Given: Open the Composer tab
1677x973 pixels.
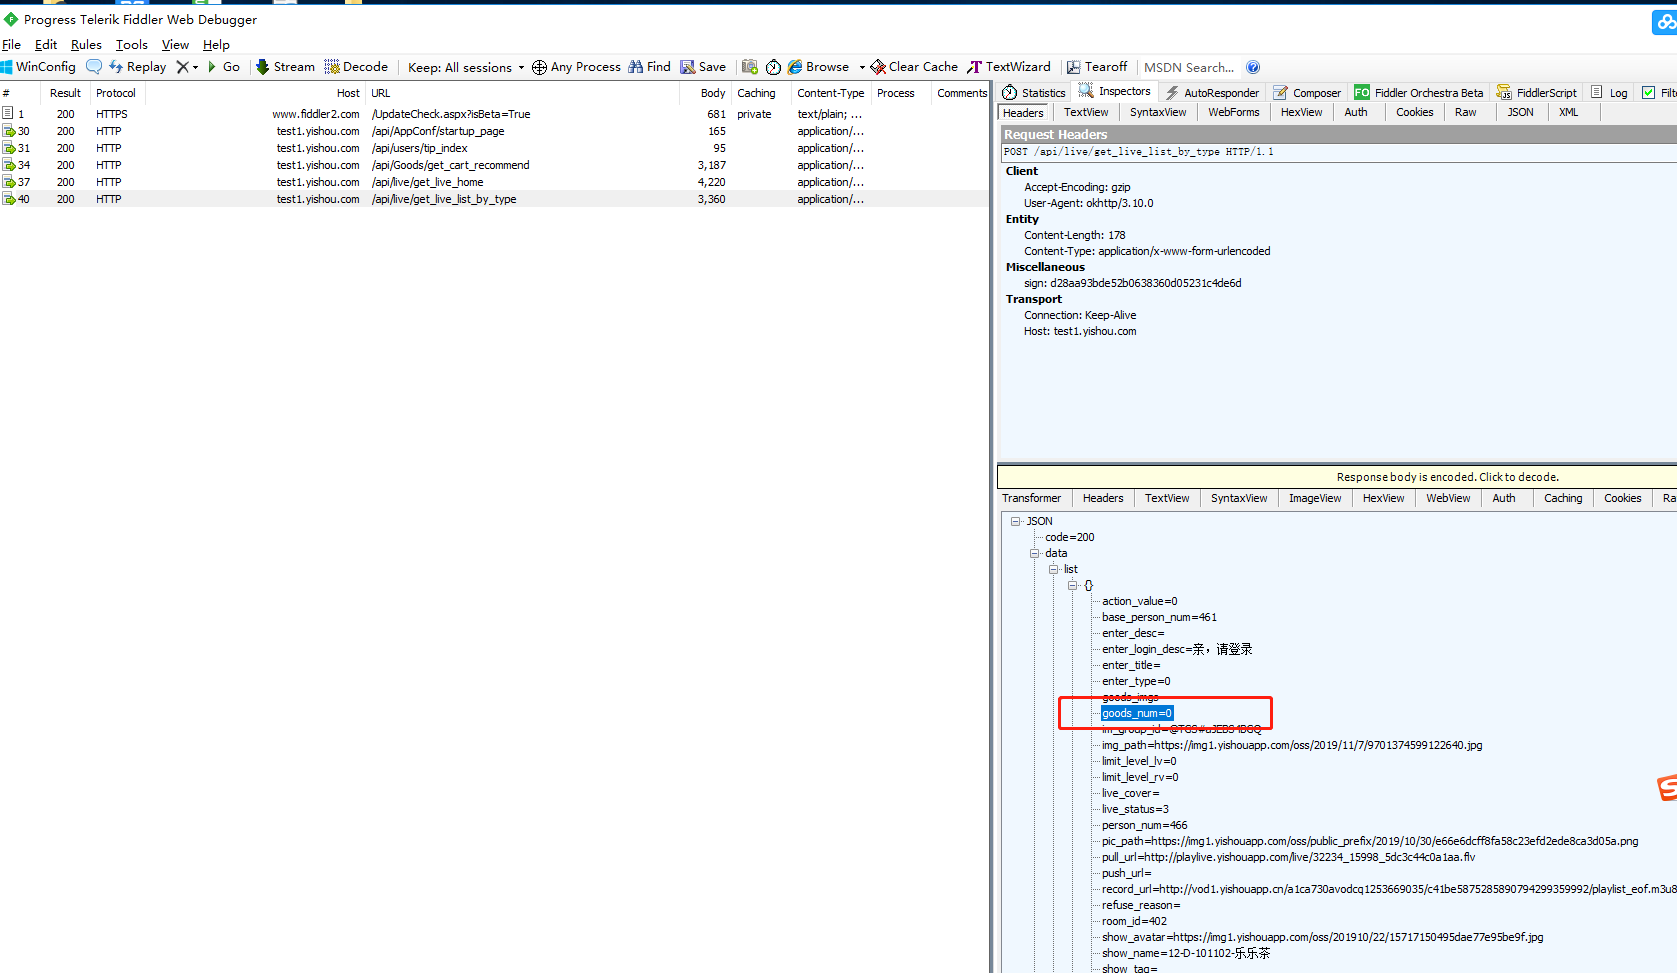Looking at the screenshot, I should pos(1307,92).
